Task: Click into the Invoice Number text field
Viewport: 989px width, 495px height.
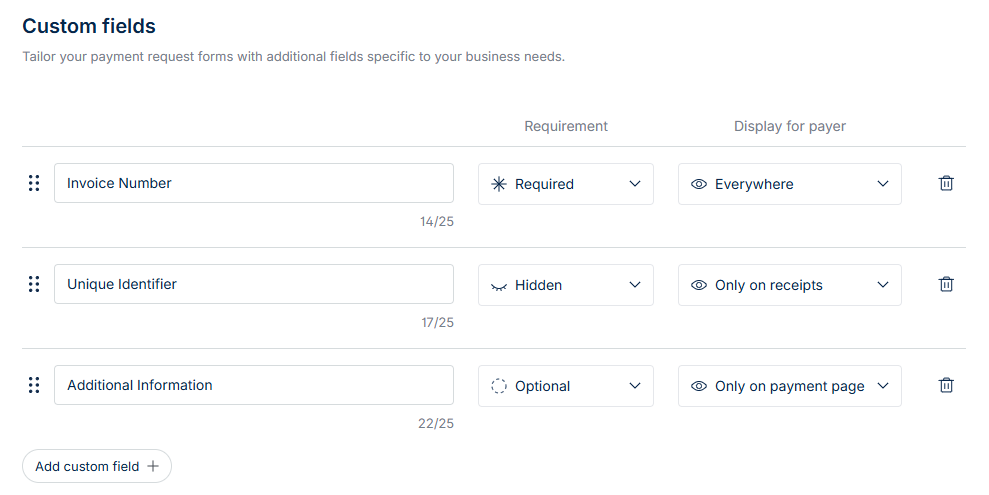Action: coord(254,183)
